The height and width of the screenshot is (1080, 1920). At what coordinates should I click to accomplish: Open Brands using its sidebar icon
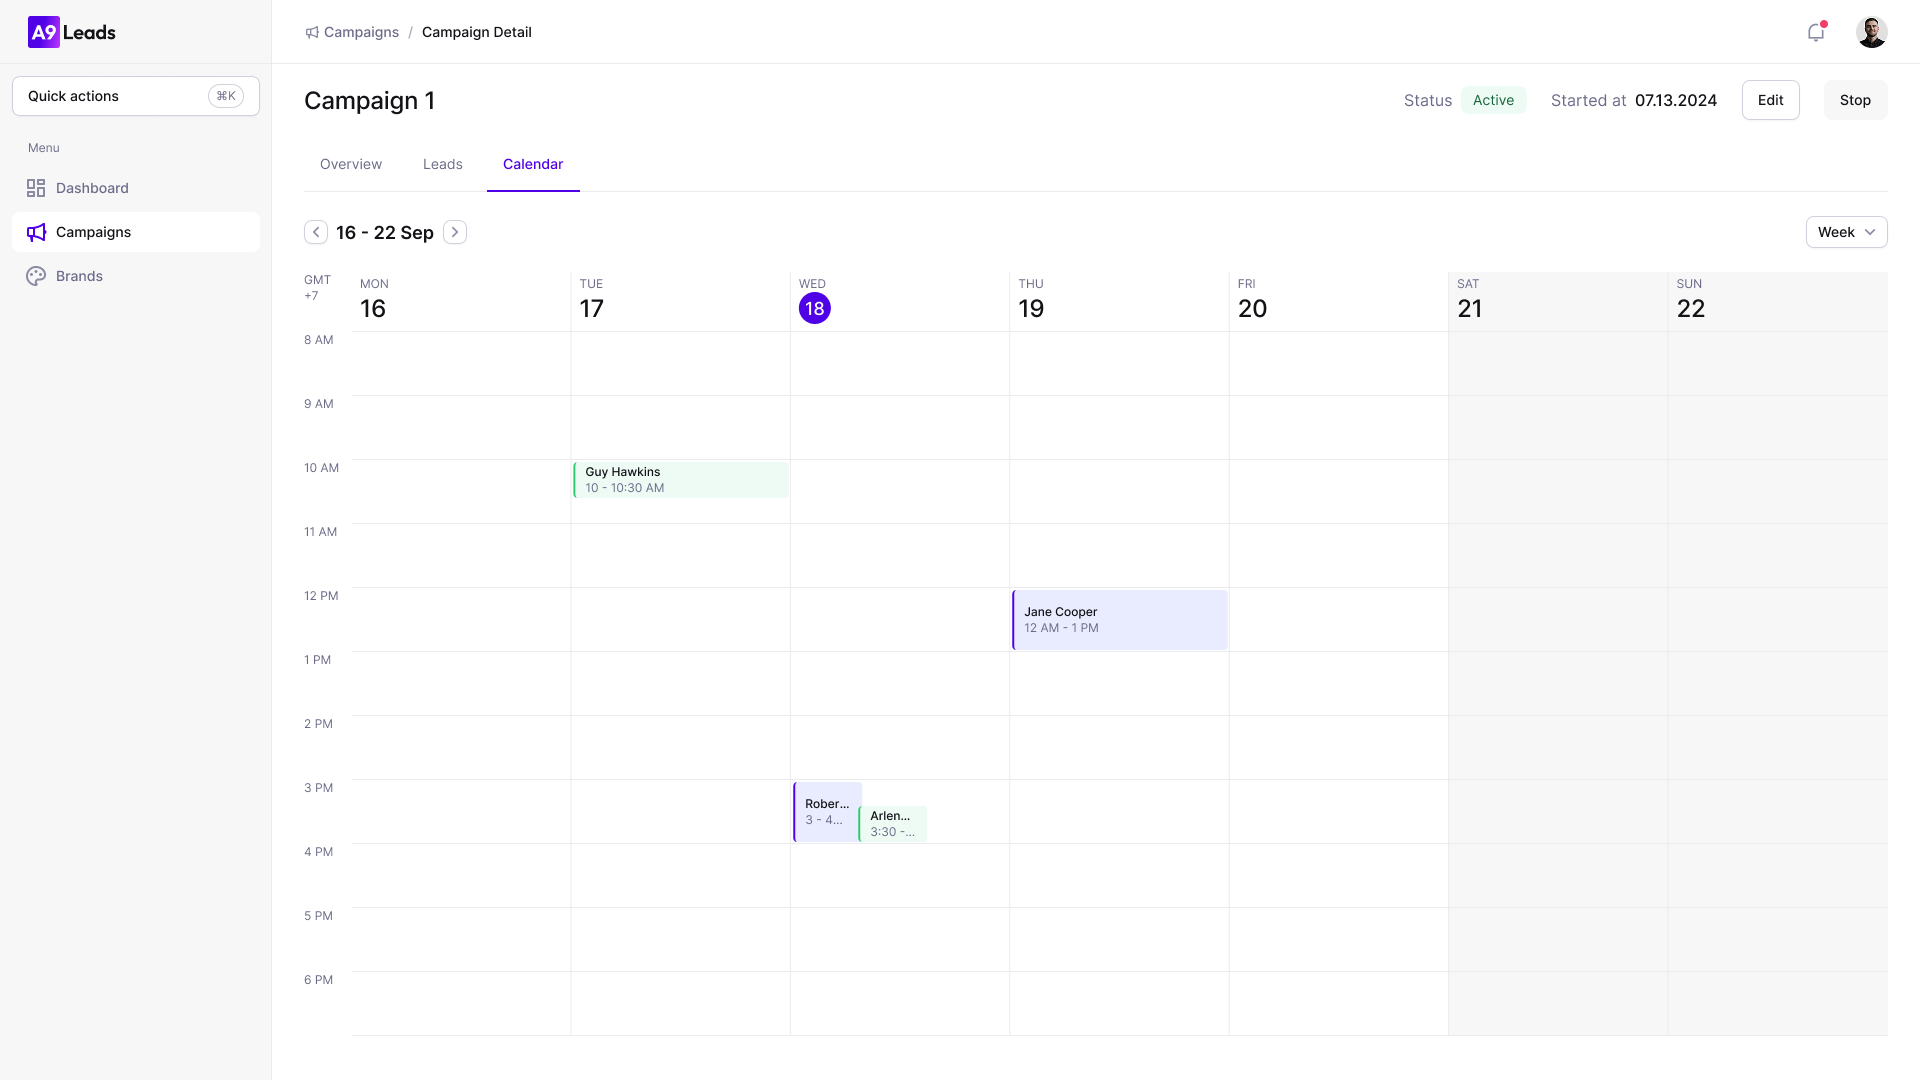pos(37,276)
